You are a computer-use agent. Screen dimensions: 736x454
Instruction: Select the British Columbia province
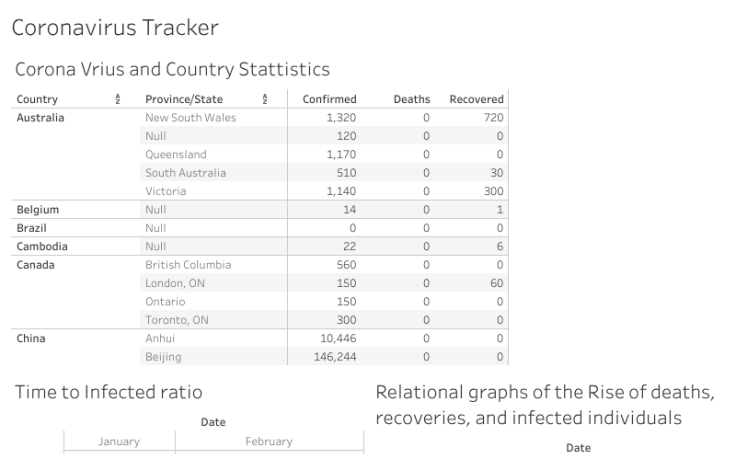click(188, 265)
